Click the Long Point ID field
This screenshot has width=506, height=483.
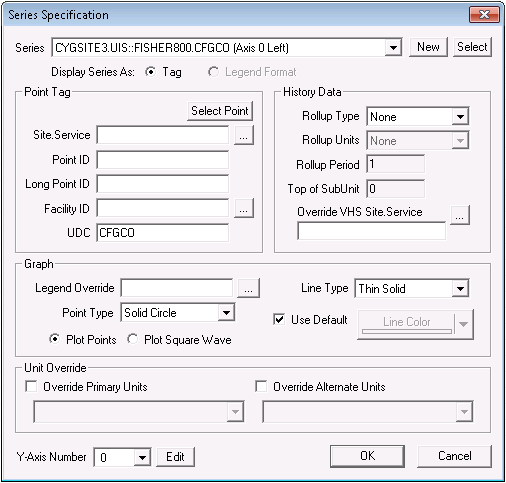coord(163,184)
